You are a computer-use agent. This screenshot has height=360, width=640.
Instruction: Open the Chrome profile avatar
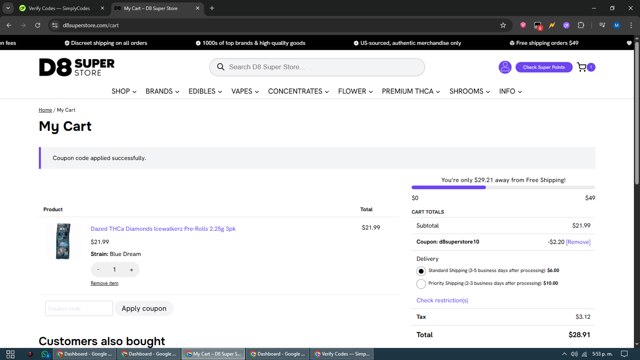point(617,25)
